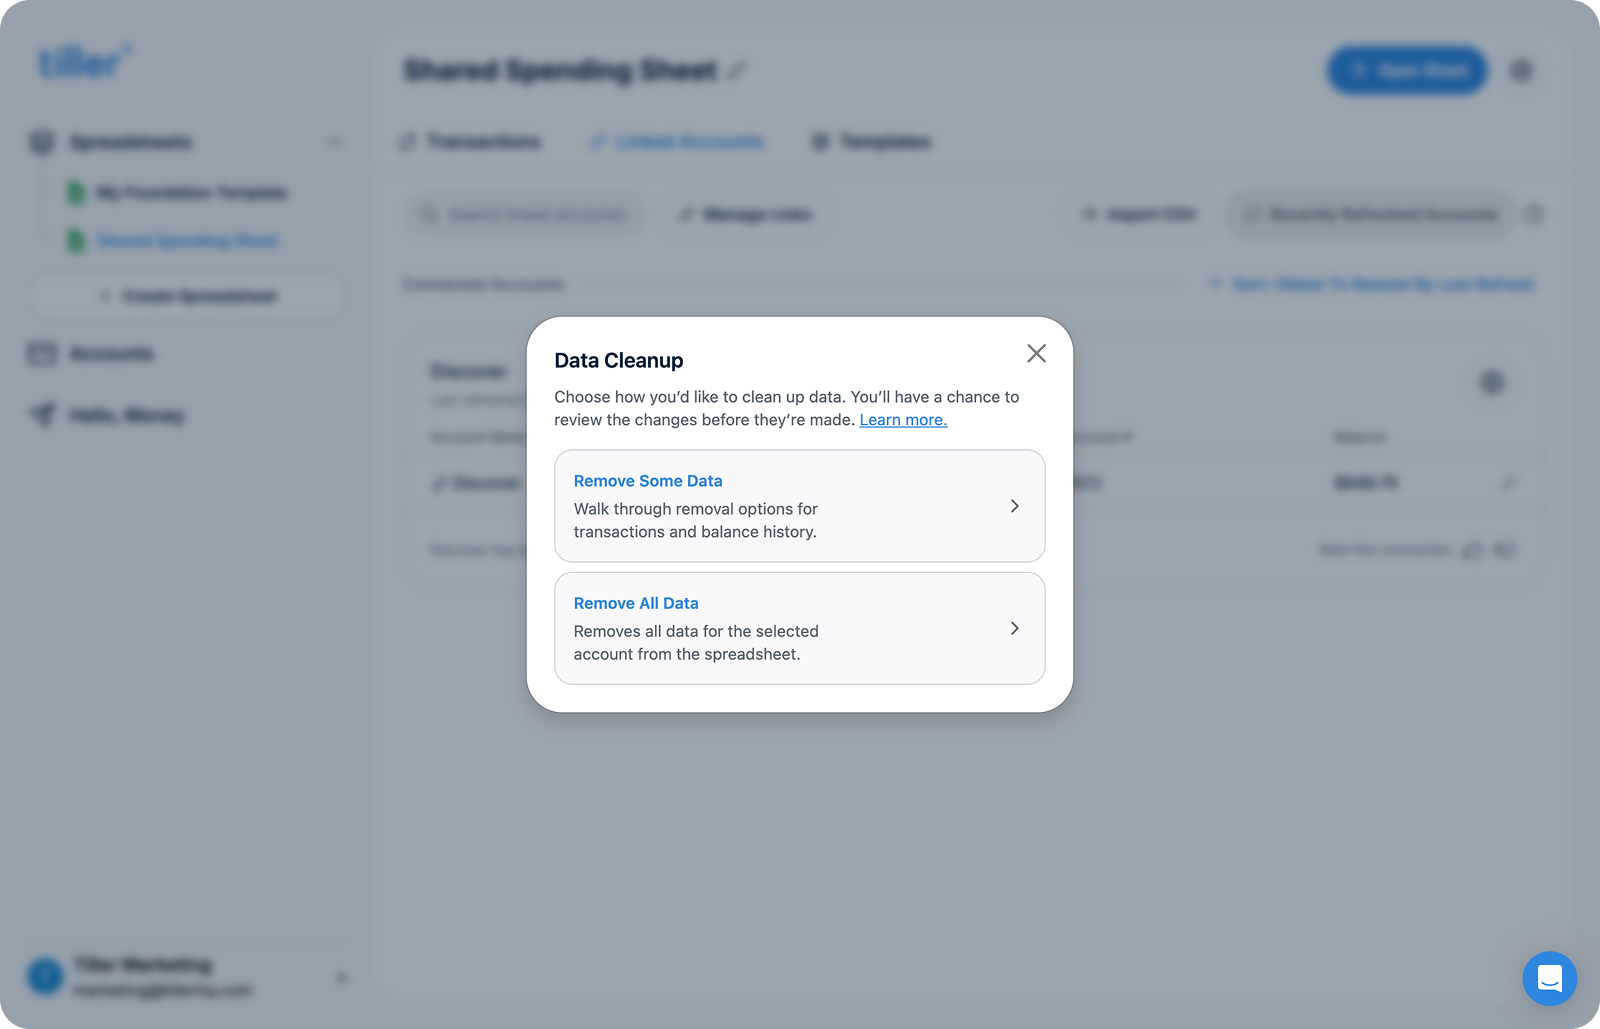Switch to the Templates tab
Image resolution: width=1600 pixels, height=1029 pixels.
871,142
